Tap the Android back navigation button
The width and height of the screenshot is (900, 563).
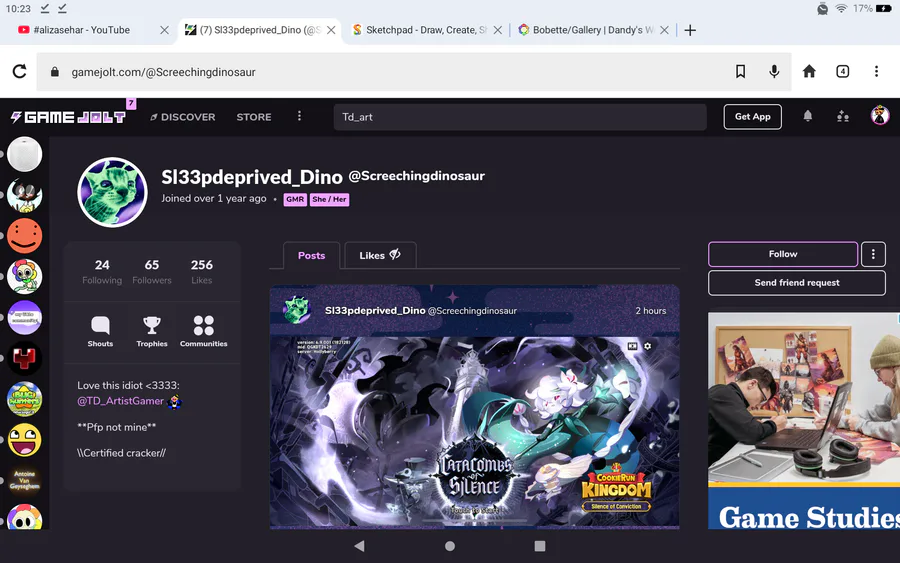[x=359, y=546]
